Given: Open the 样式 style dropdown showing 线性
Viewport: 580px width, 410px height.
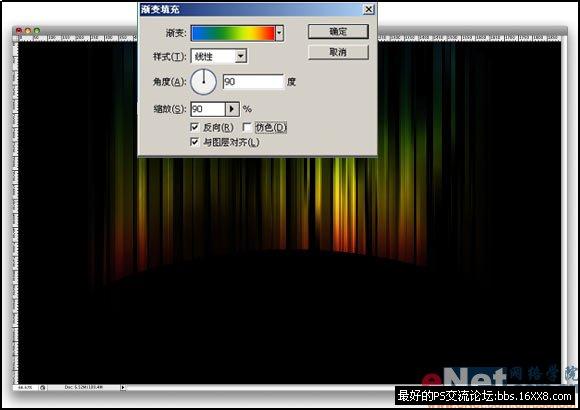Looking at the screenshot, I should coord(219,56).
